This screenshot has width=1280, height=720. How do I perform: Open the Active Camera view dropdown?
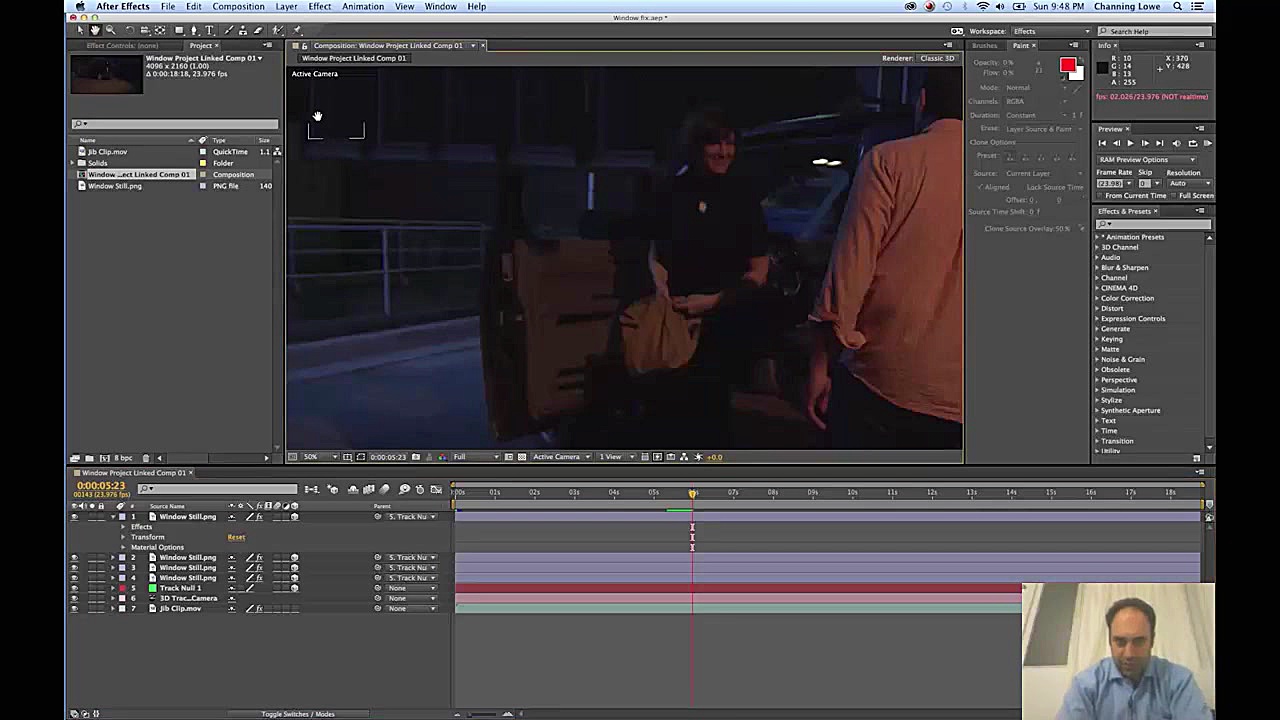[x=559, y=457]
